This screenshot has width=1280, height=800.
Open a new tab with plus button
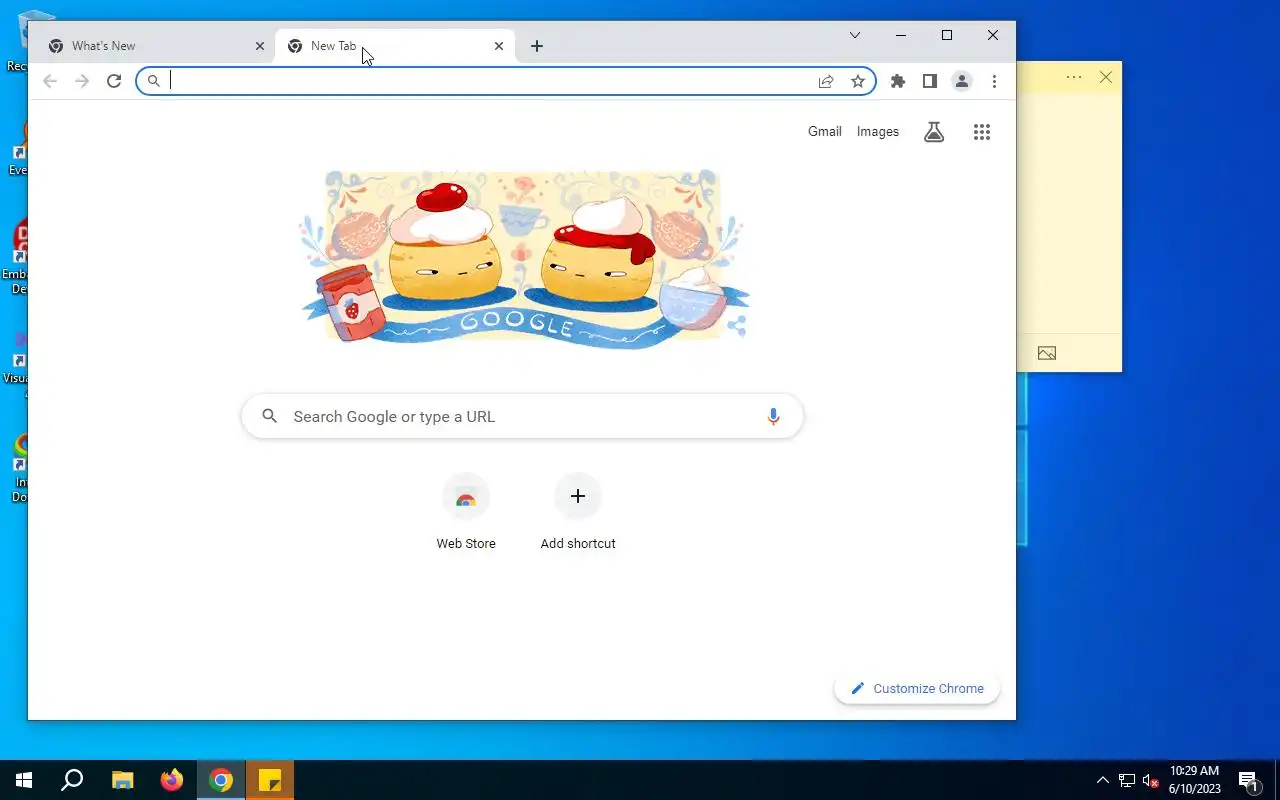click(x=537, y=46)
